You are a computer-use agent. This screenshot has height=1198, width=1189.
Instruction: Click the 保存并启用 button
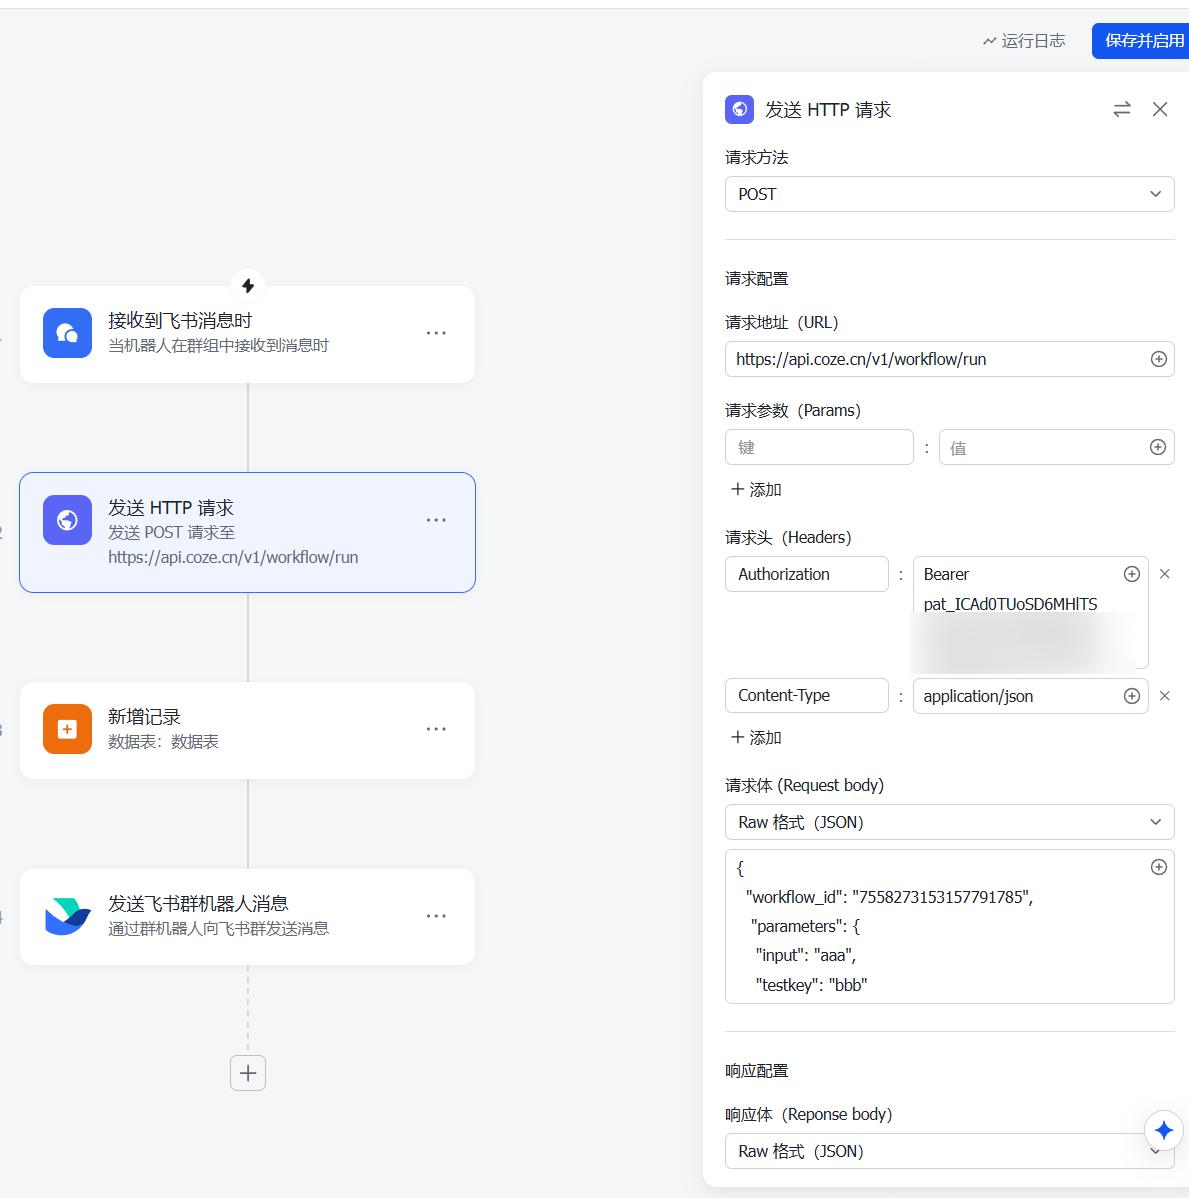[x=1143, y=41]
